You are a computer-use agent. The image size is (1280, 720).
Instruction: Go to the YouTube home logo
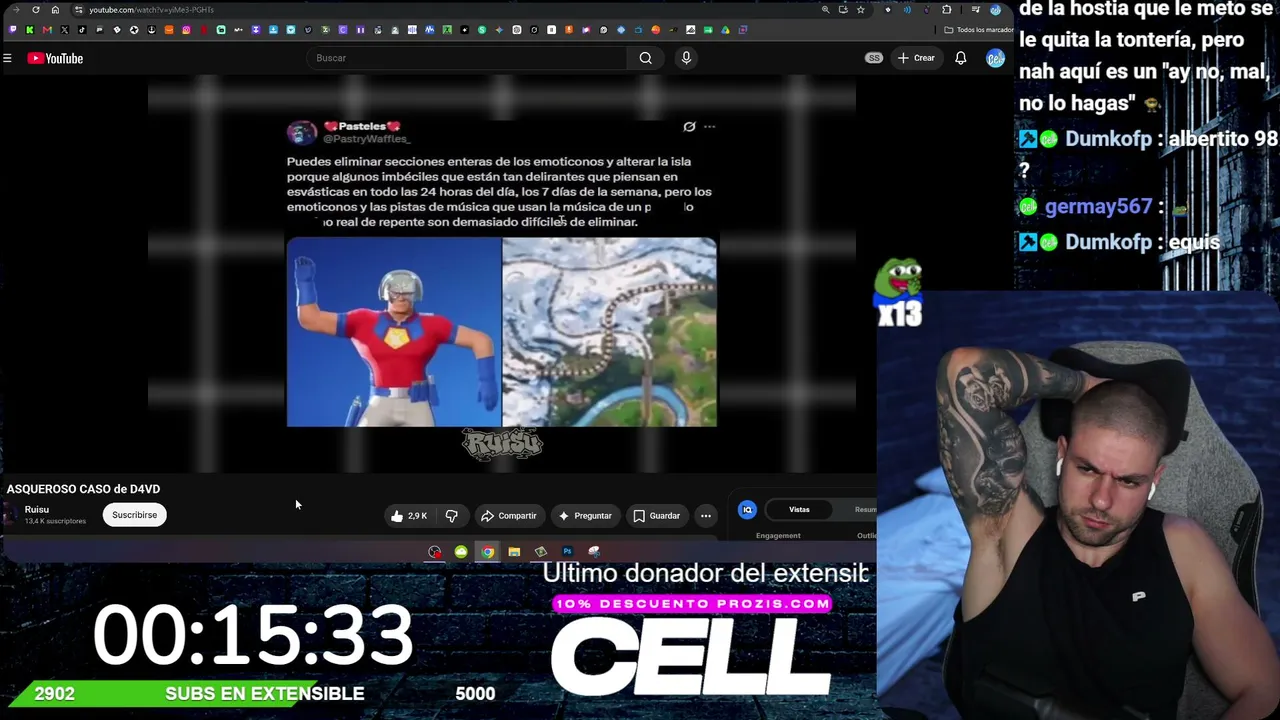point(55,58)
